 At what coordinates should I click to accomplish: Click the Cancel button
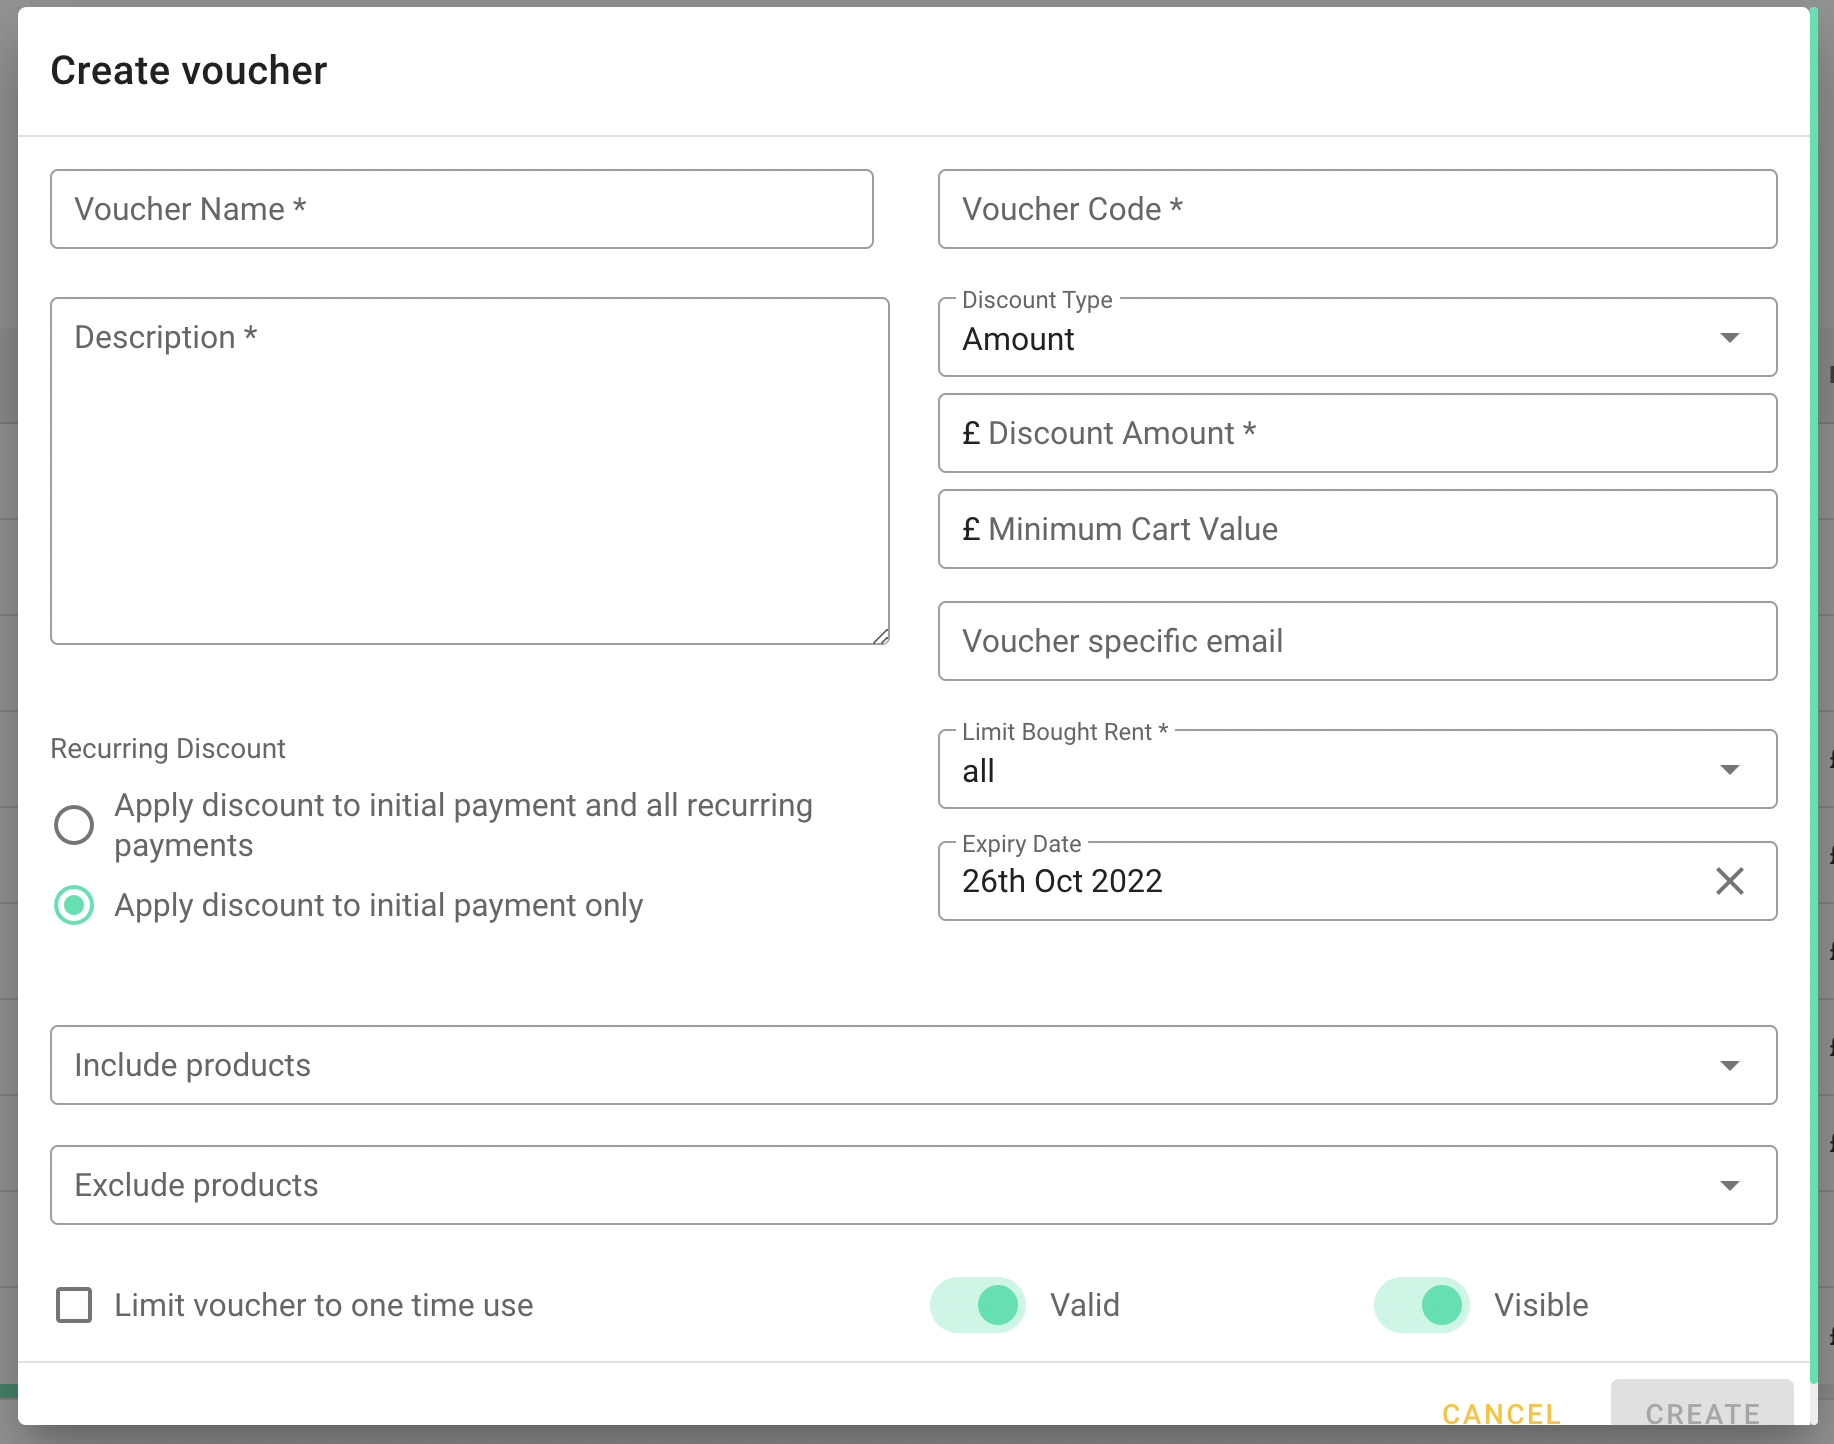[1501, 1412]
